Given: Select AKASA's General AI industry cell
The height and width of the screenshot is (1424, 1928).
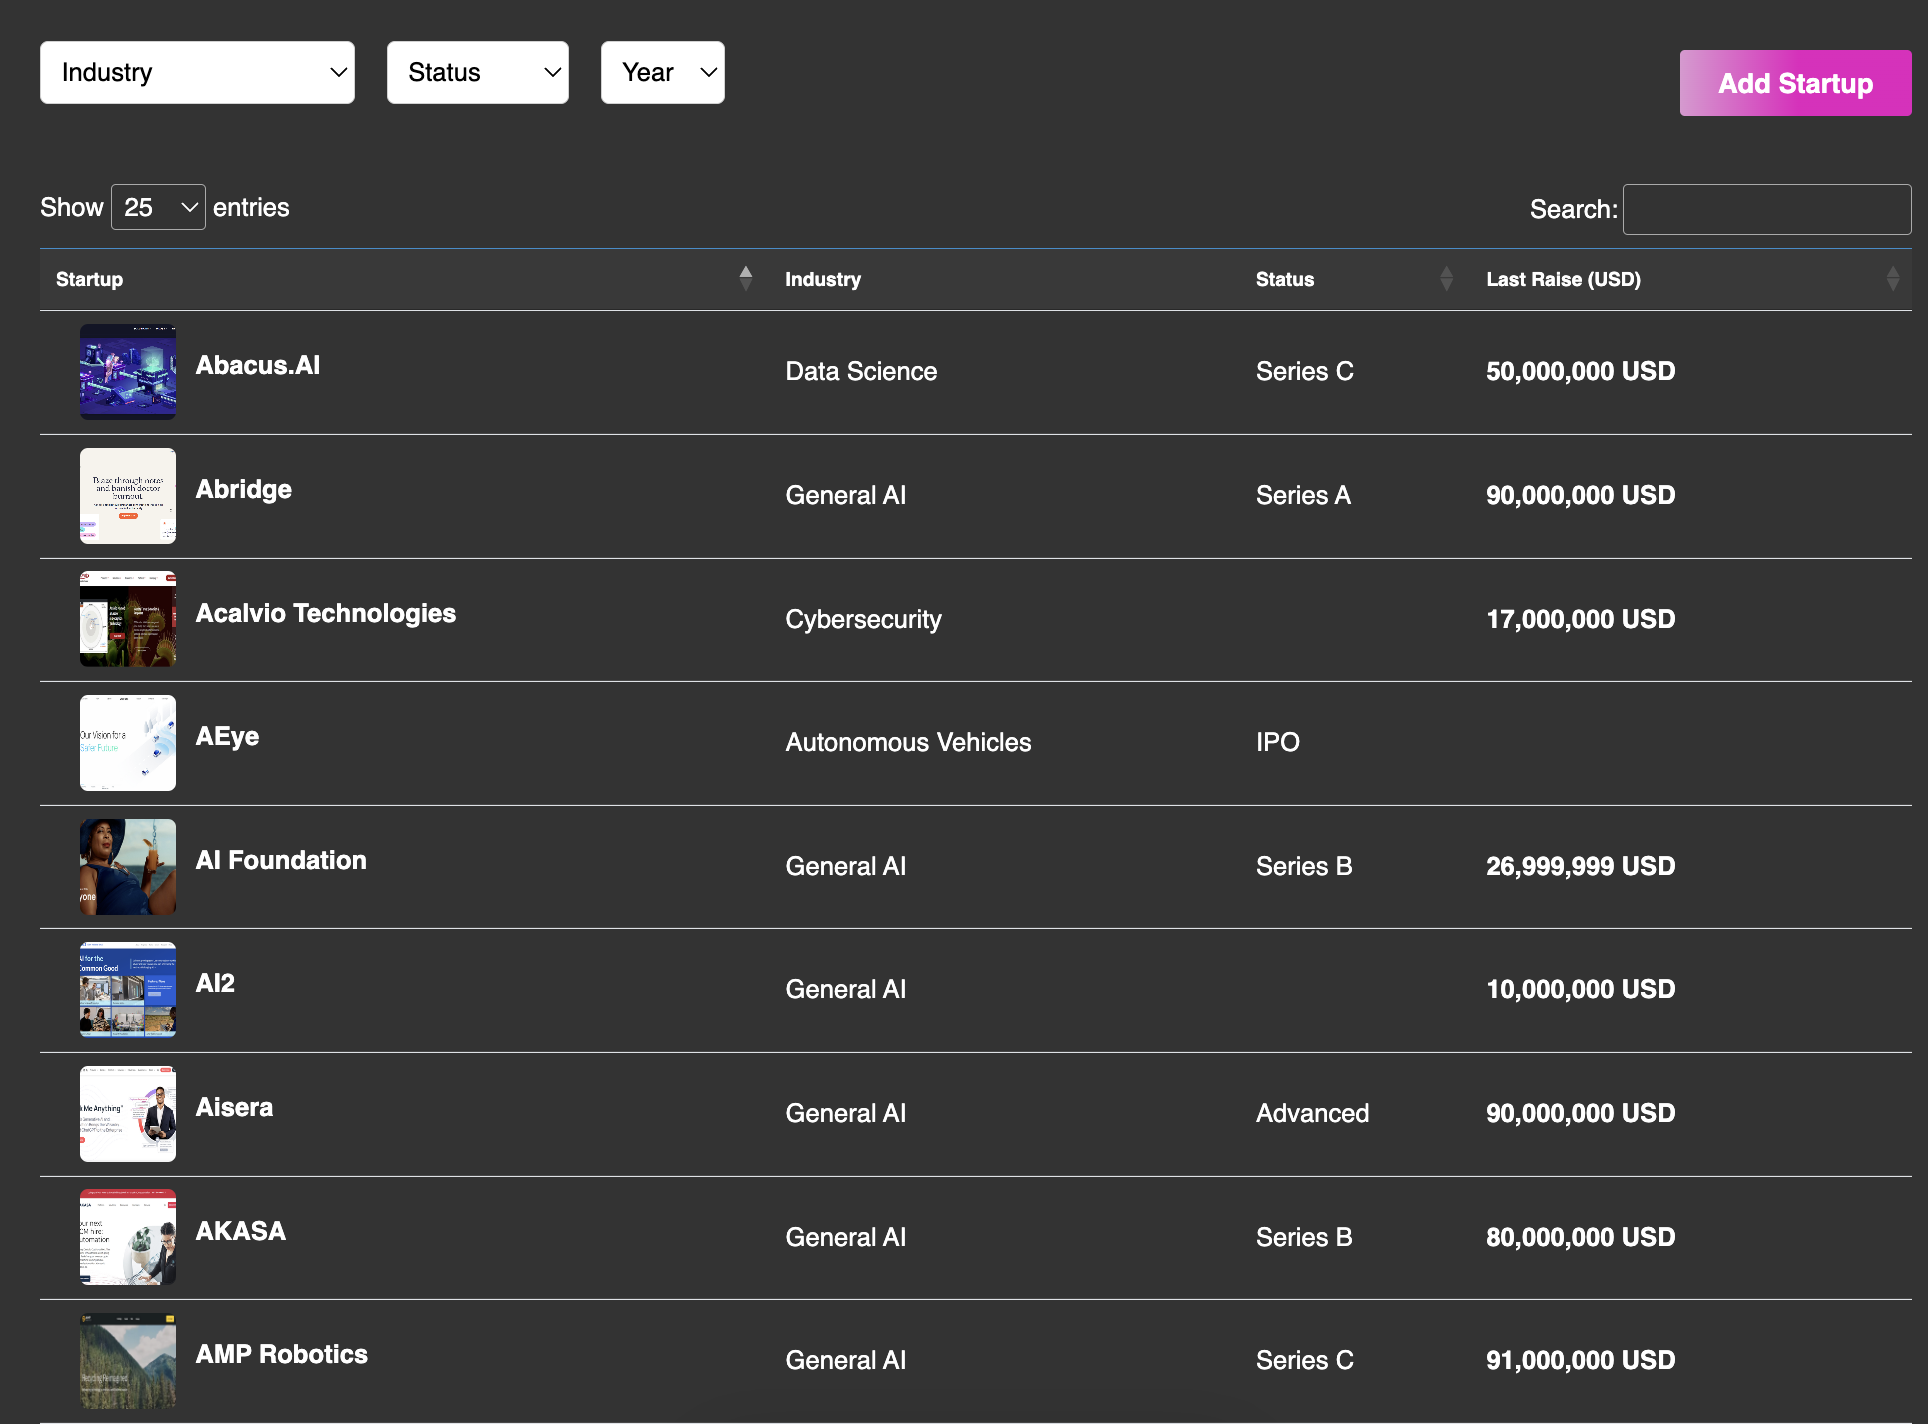Looking at the screenshot, I should pos(846,1237).
